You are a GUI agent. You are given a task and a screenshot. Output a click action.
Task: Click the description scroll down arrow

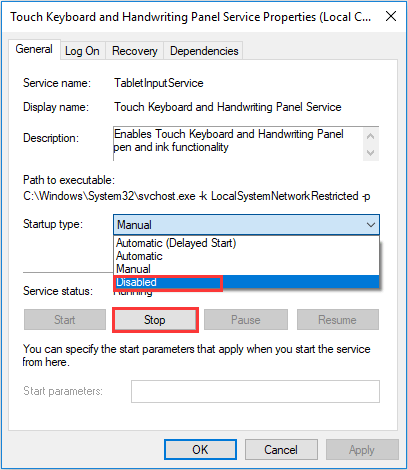click(x=370, y=153)
